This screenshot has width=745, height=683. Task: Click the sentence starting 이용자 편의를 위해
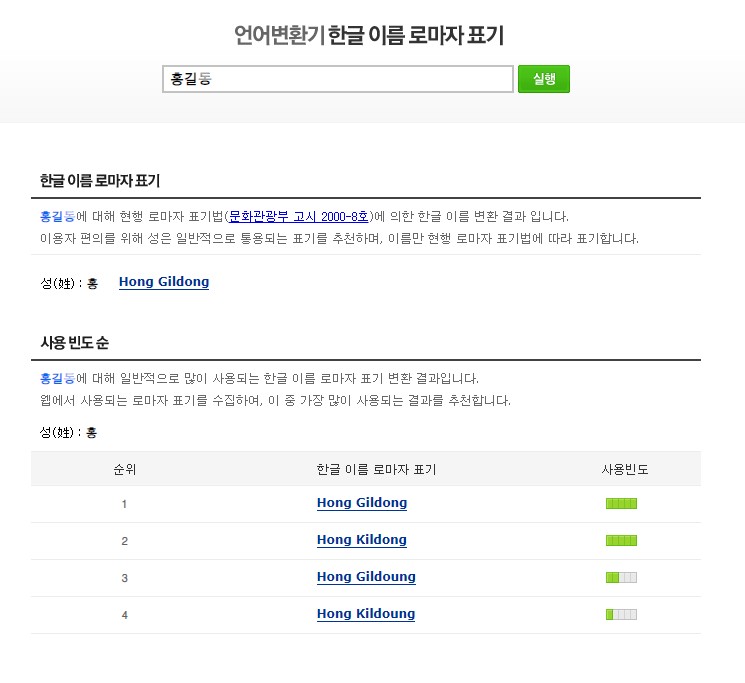(339, 238)
